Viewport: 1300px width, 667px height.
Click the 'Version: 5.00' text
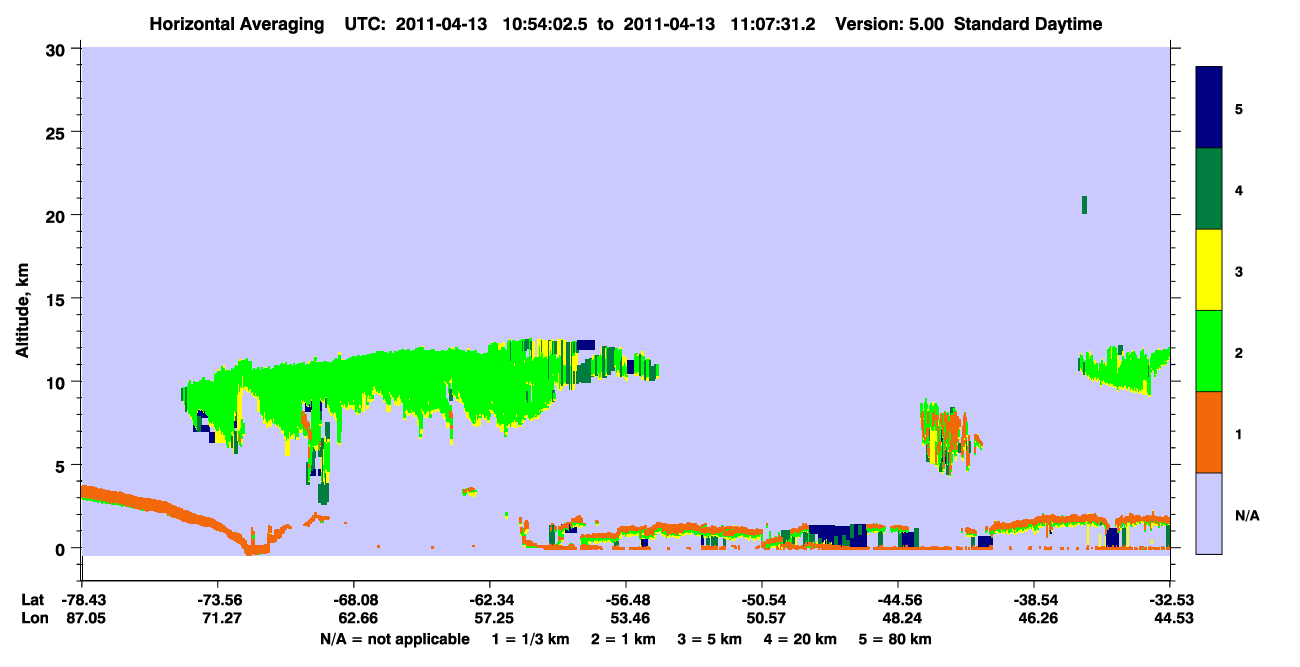tap(889, 24)
